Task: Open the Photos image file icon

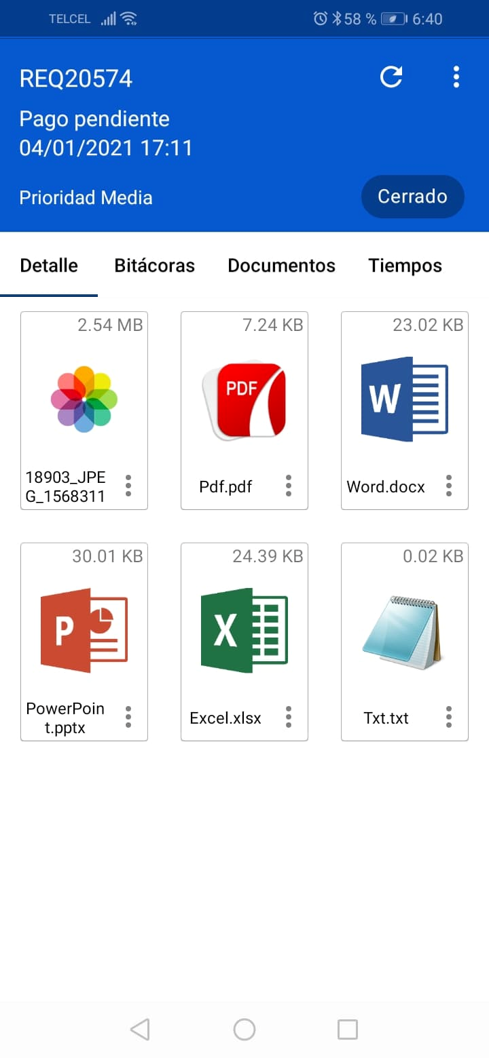Action: pyautogui.click(x=84, y=399)
